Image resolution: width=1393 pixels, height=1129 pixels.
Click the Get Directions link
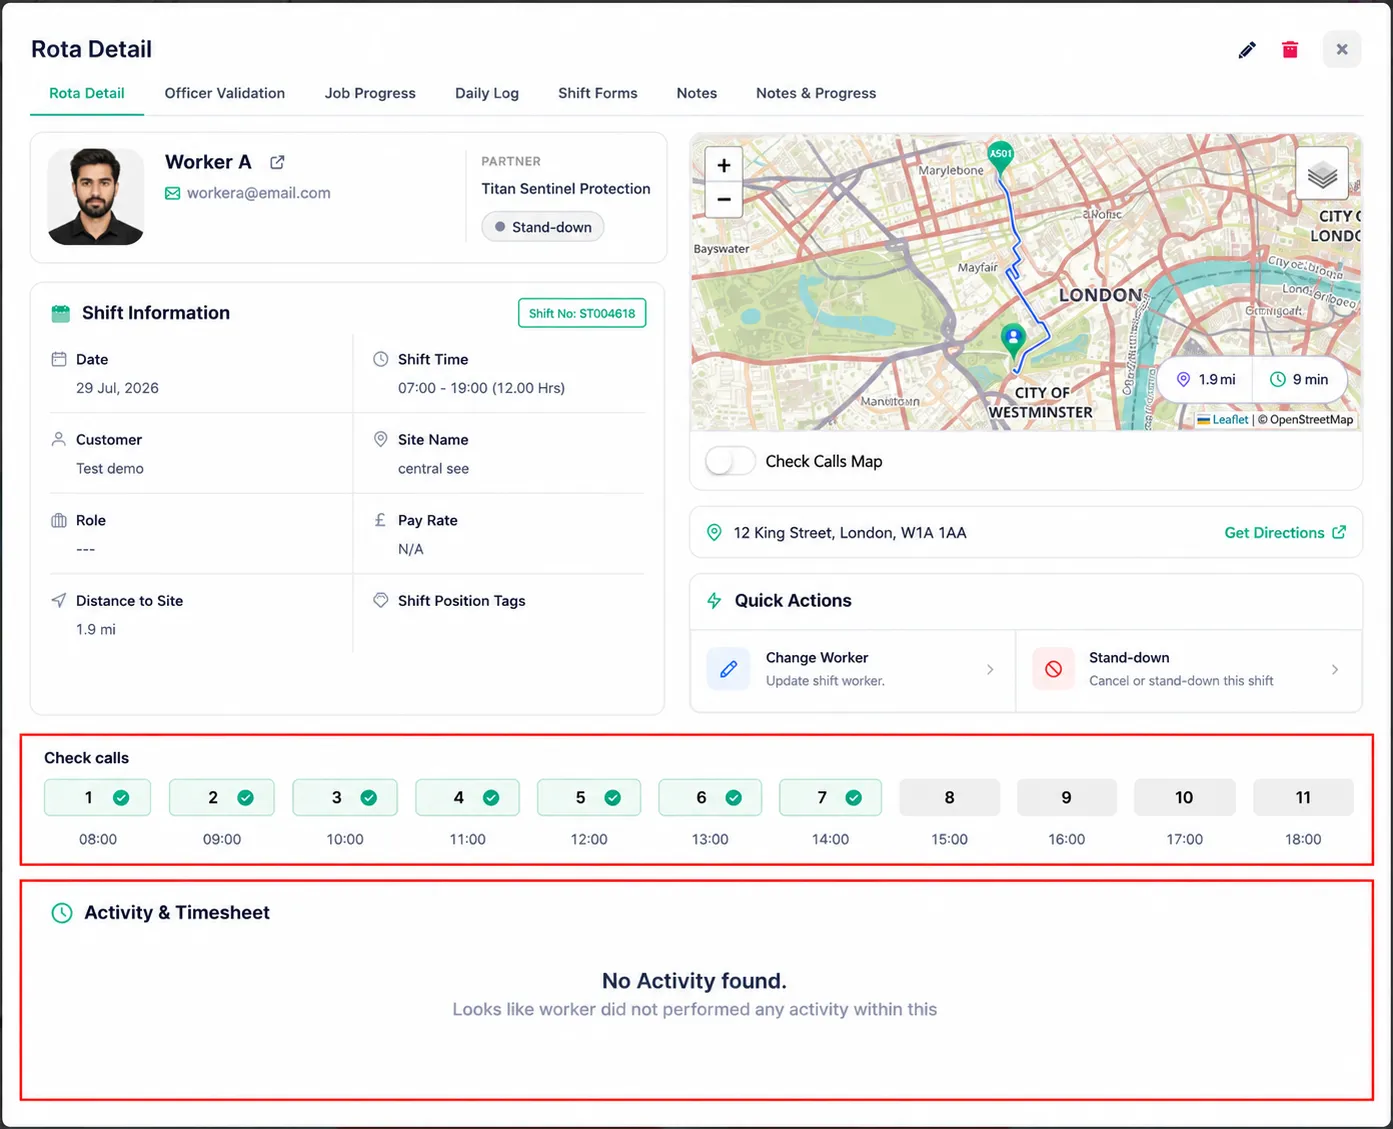(x=1285, y=533)
